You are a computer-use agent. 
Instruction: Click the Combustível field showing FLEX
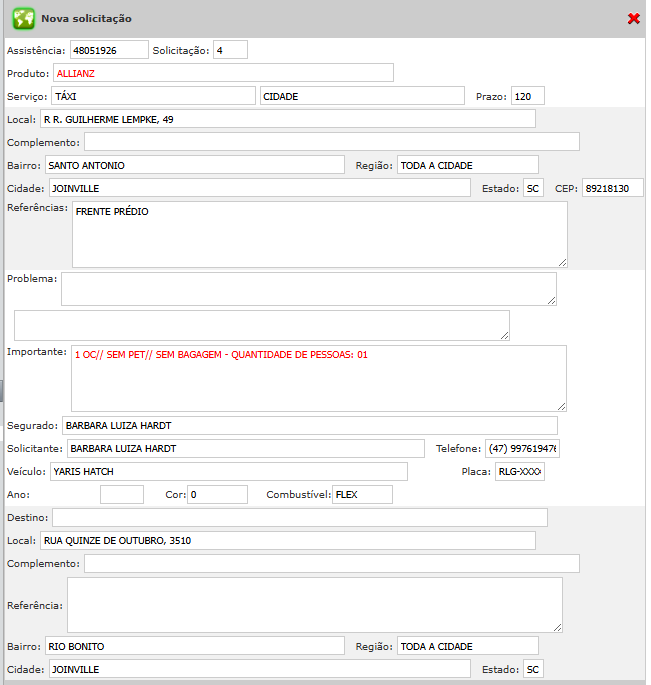point(362,495)
